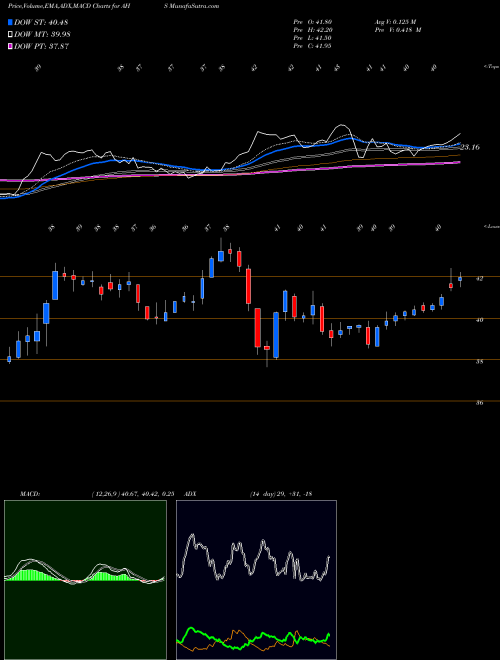Click the last blue candlestick near 42

click(x=460, y=279)
